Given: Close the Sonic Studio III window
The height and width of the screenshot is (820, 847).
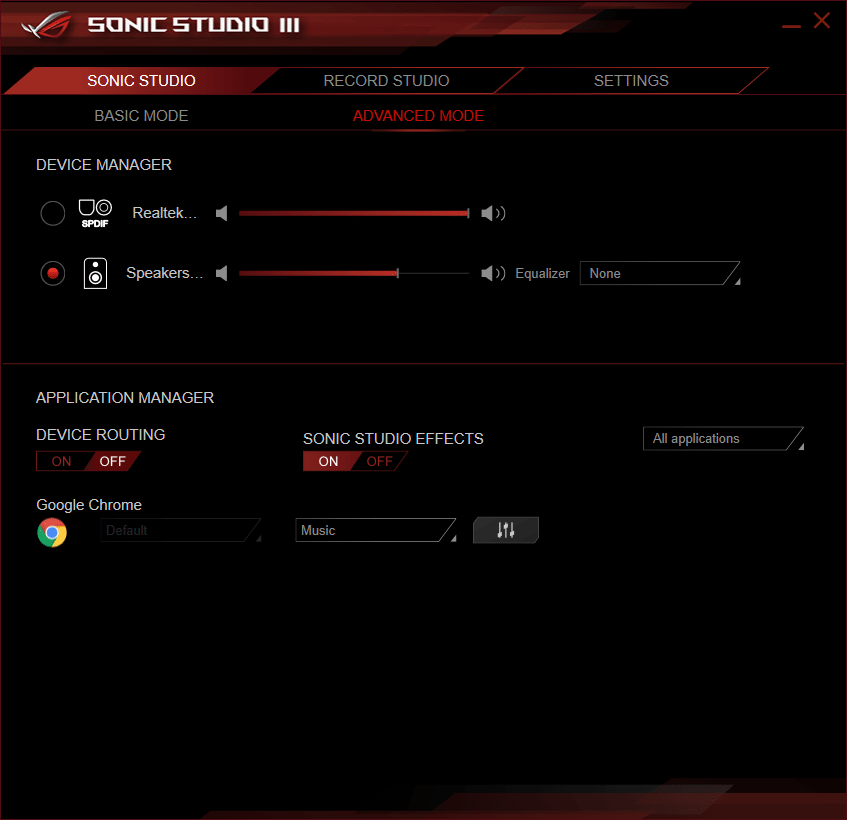Looking at the screenshot, I should tap(822, 21).
